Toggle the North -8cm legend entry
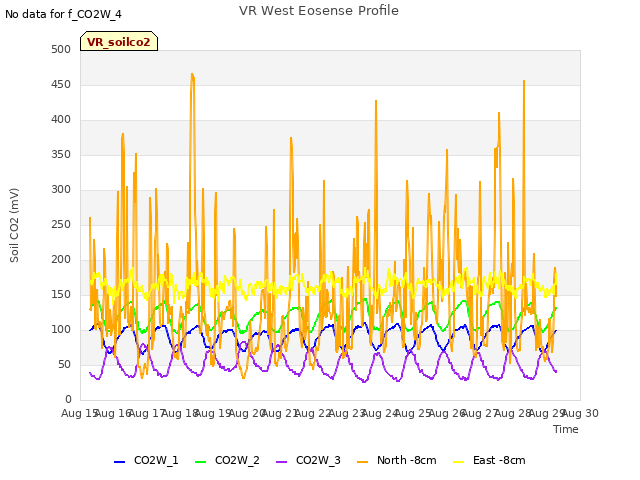Viewport: 640px width, 480px height. (396, 460)
